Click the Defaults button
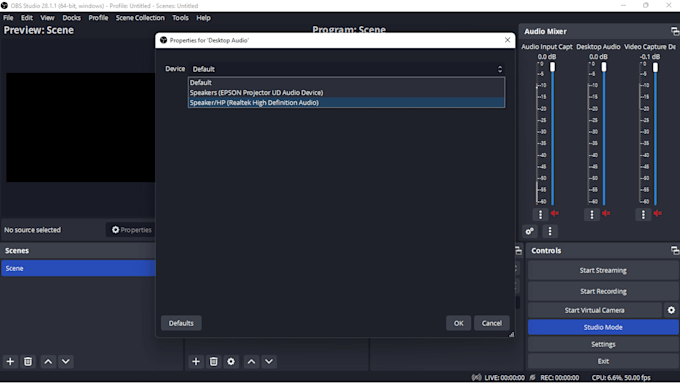Screen dimensions: 680x383 [x=181, y=323]
